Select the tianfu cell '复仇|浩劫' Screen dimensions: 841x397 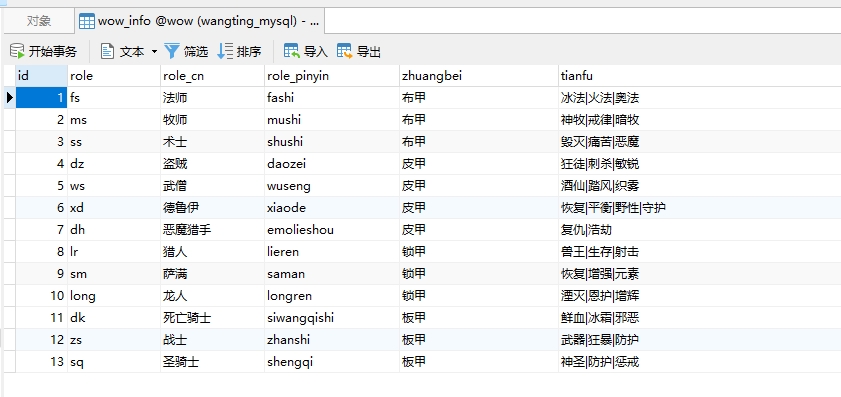699,230
